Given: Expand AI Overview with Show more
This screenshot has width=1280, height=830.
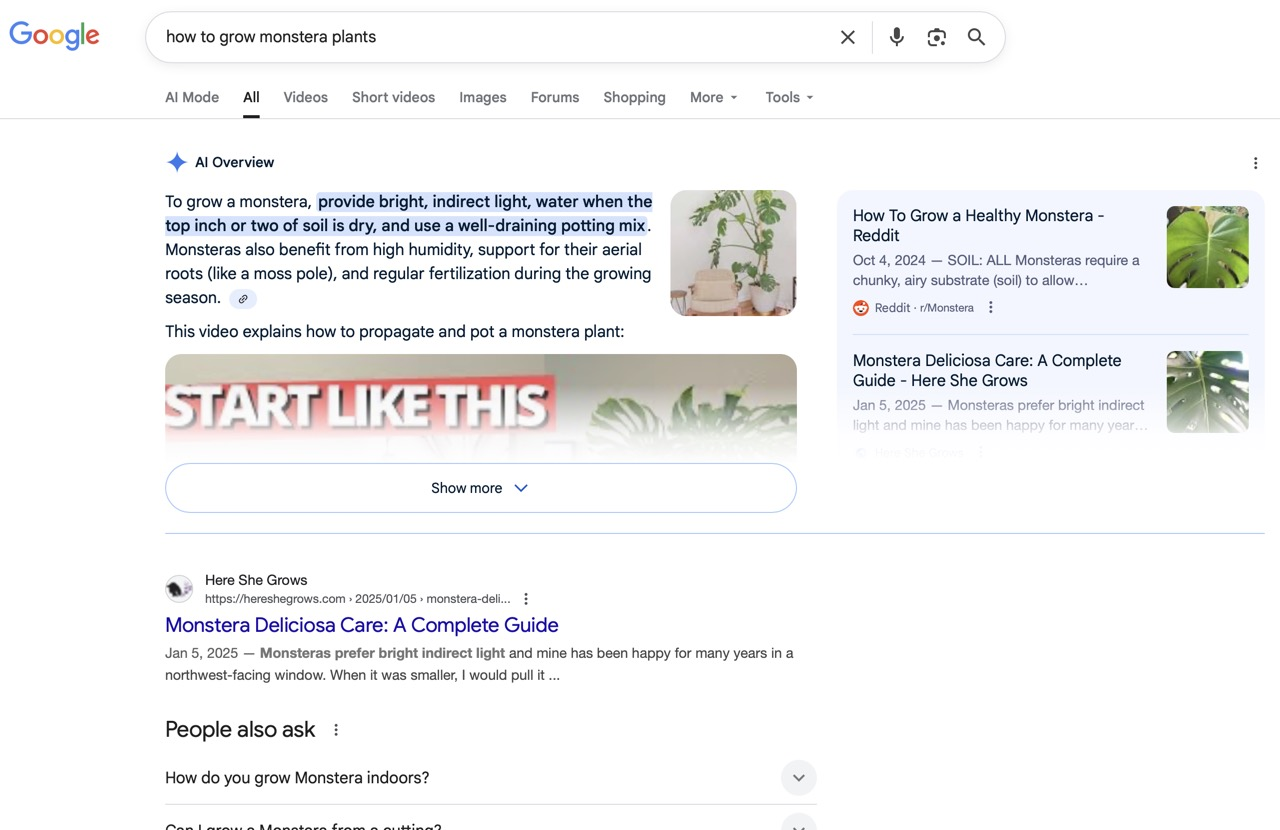Looking at the screenshot, I should [x=480, y=488].
